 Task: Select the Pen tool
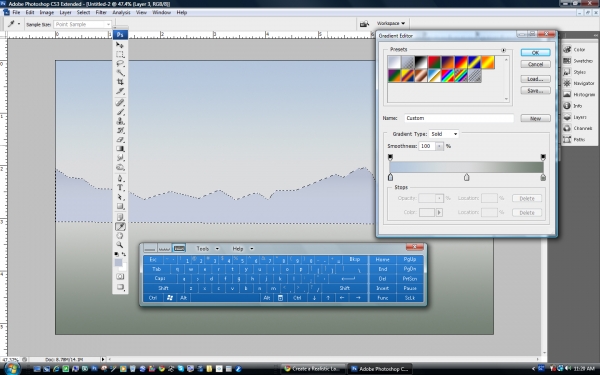pos(120,178)
